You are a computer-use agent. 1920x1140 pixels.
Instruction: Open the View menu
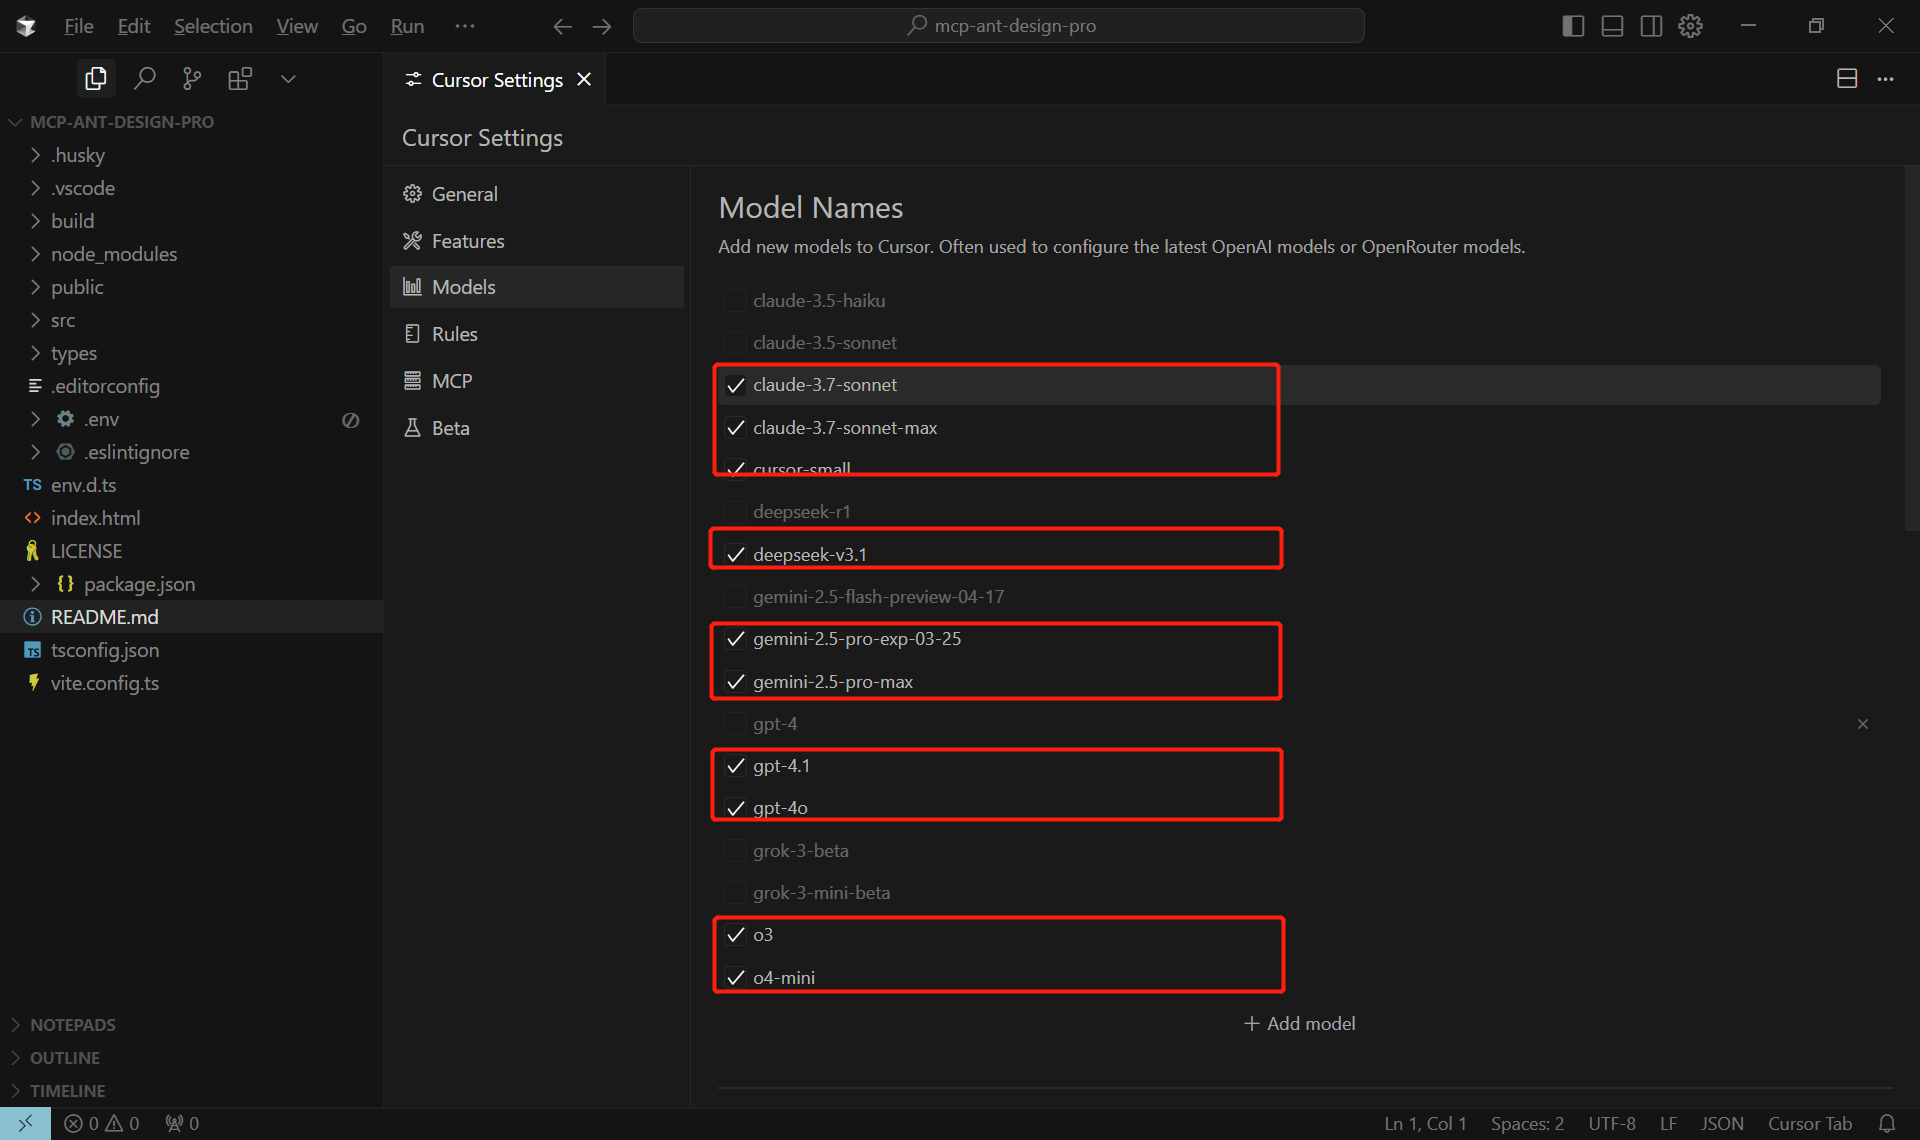pos(297,26)
